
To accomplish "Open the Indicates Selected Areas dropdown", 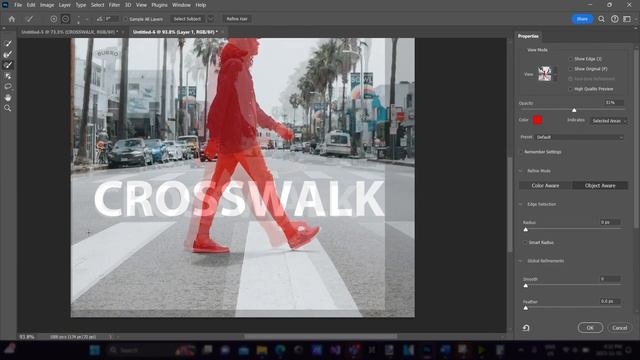I will pyautogui.click(x=609, y=121).
